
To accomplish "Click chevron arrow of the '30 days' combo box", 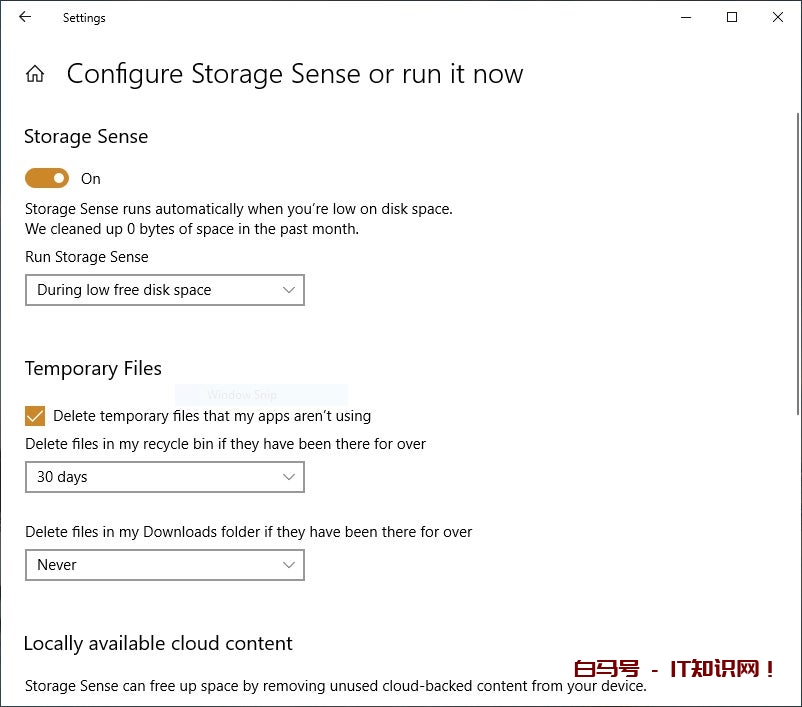I will [289, 477].
